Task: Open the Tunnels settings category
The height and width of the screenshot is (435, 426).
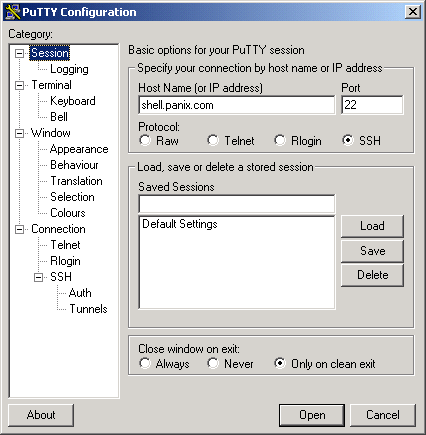Action: coord(88,309)
